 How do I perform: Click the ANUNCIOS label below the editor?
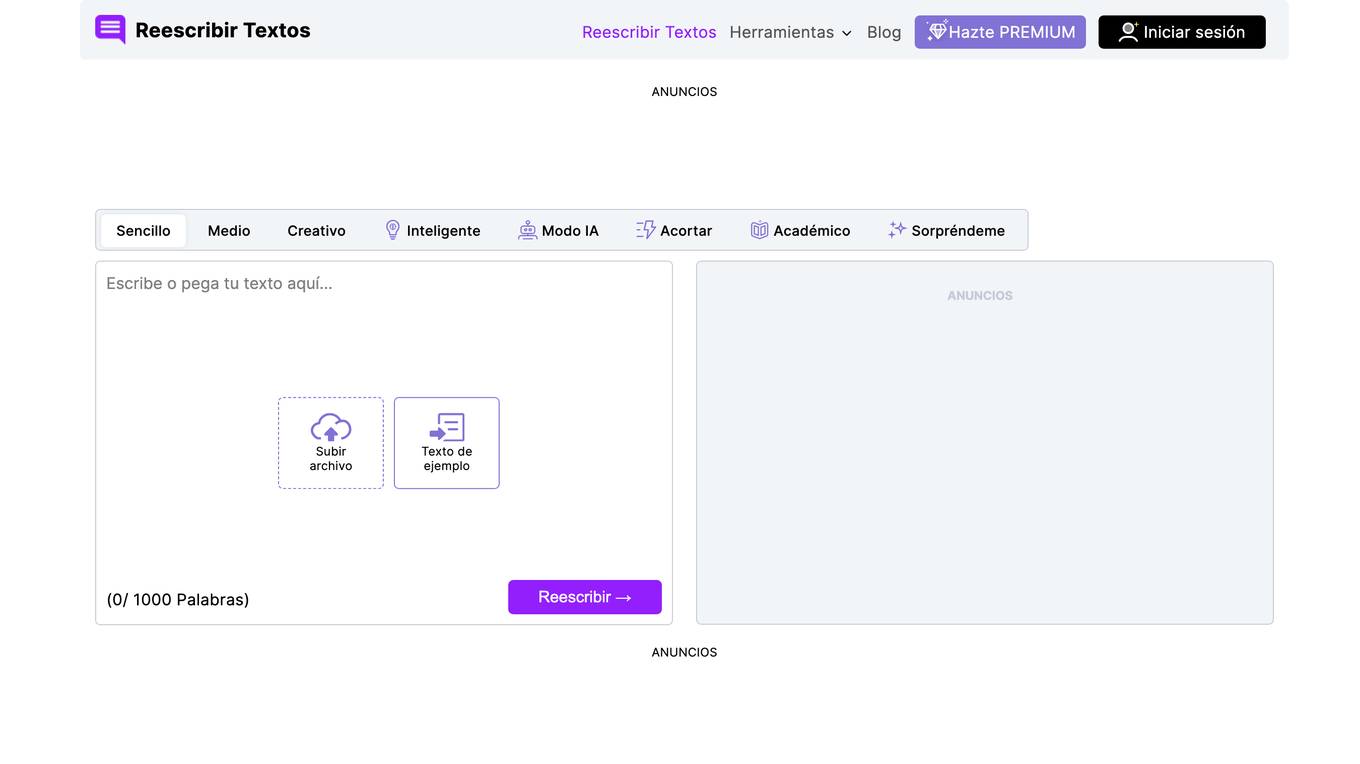pos(684,653)
